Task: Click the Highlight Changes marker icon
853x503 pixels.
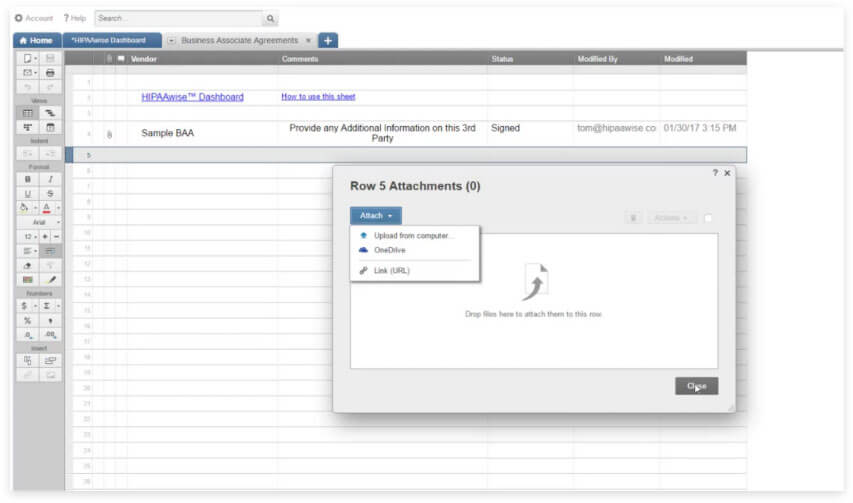Action: (50, 280)
